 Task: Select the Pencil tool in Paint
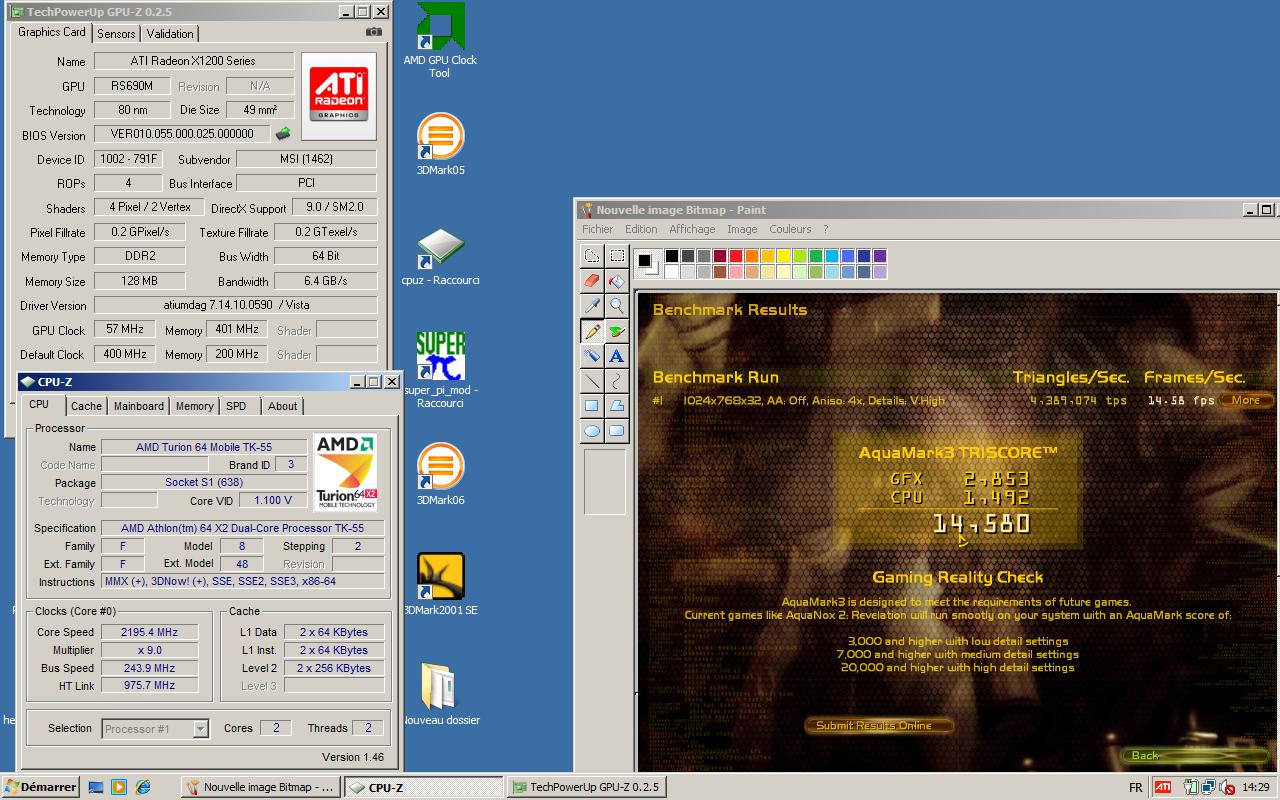(592, 331)
